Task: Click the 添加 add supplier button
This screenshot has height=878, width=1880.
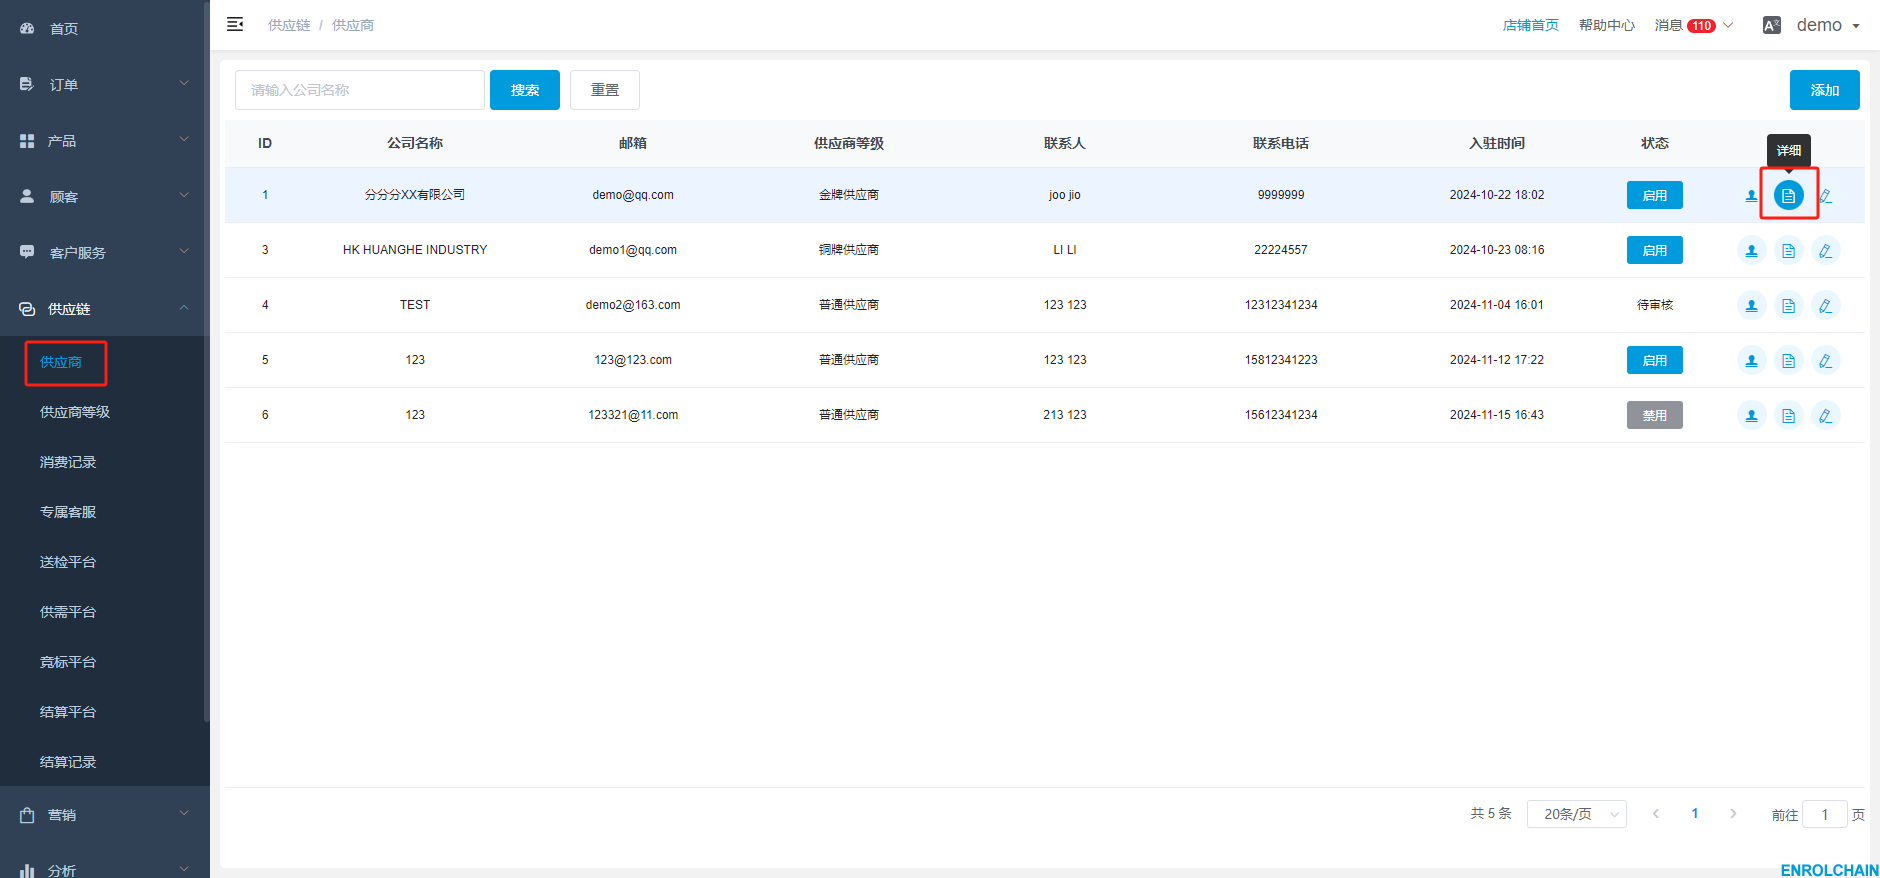Action: [x=1825, y=90]
